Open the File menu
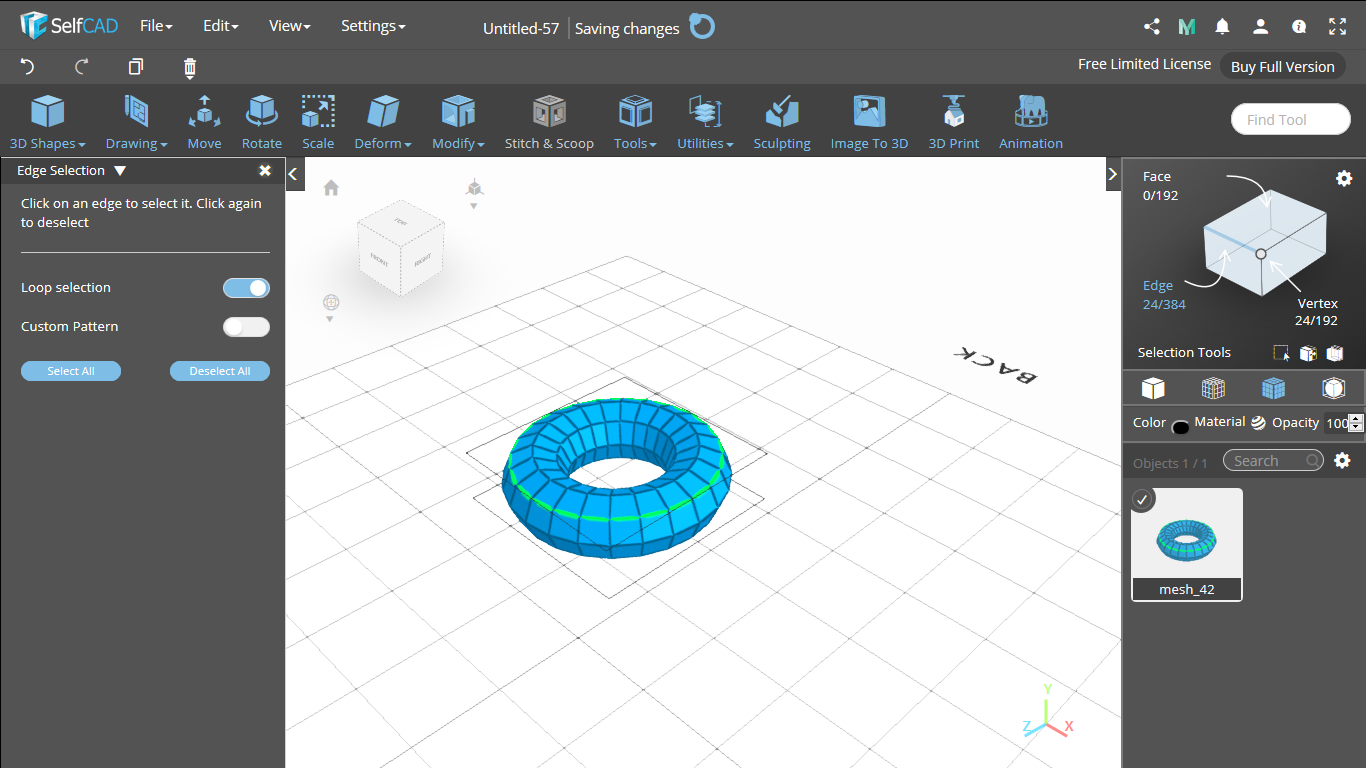The width and height of the screenshot is (1366, 768). point(156,26)
